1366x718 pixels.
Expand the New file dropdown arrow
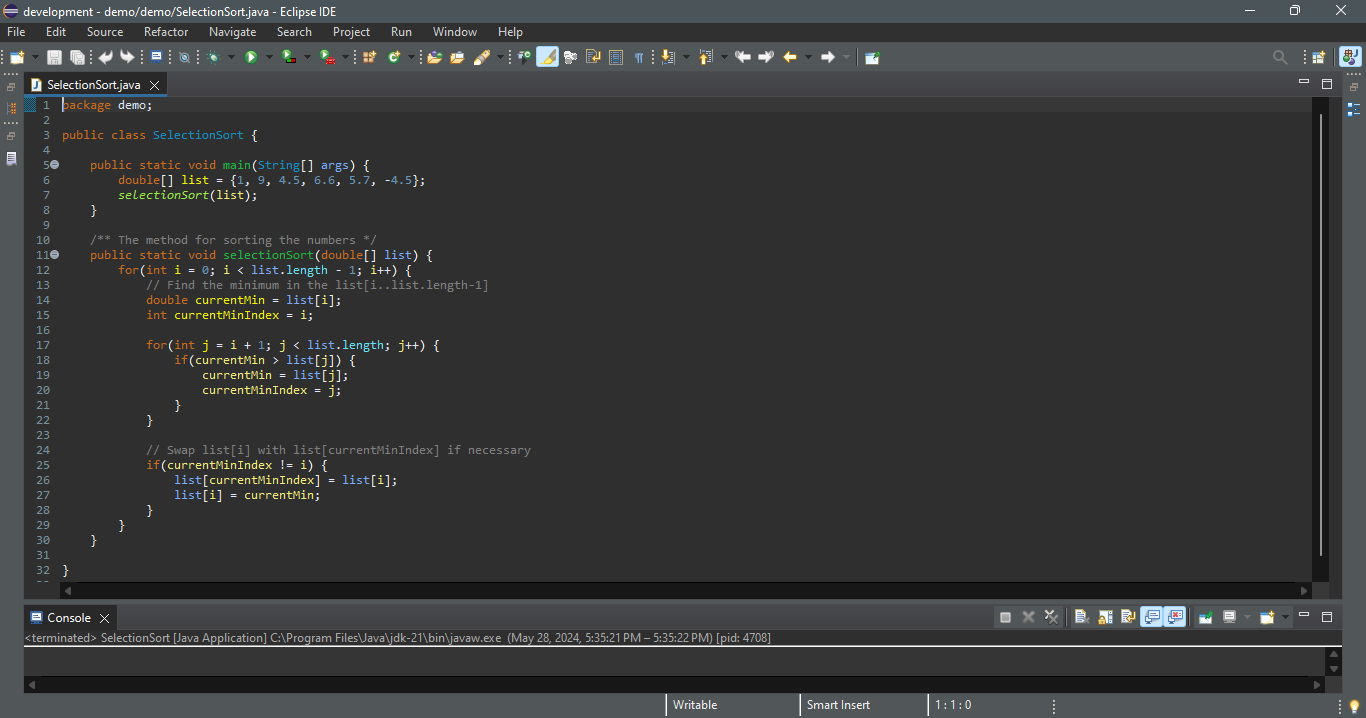(x=36, y=58)
